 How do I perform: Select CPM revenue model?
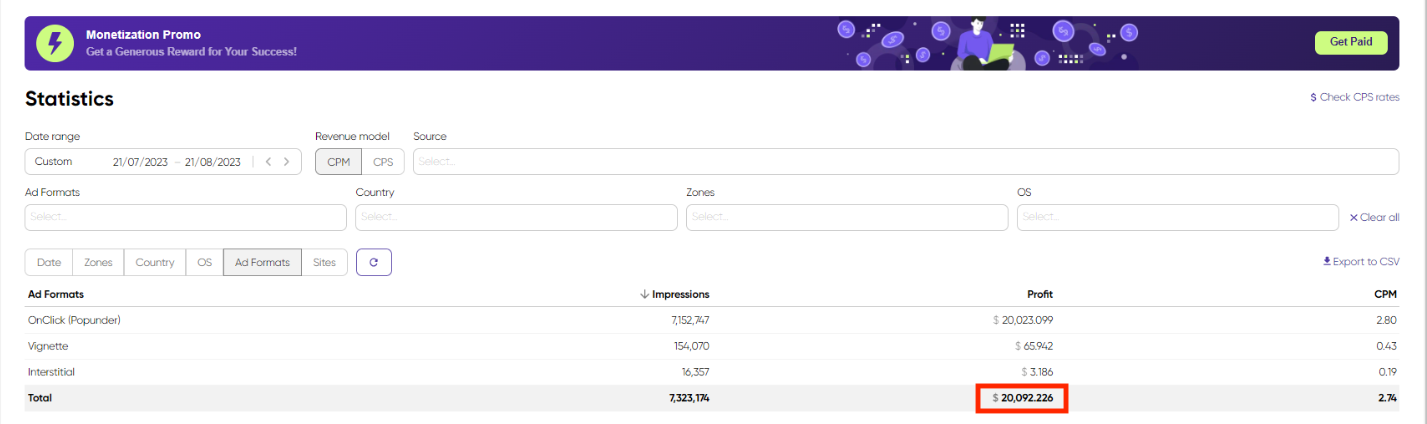coord(338,161)
